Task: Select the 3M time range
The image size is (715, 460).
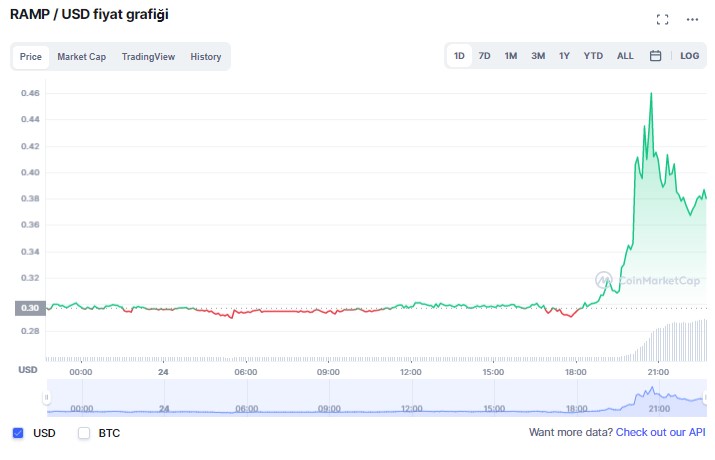Action: 538,56
